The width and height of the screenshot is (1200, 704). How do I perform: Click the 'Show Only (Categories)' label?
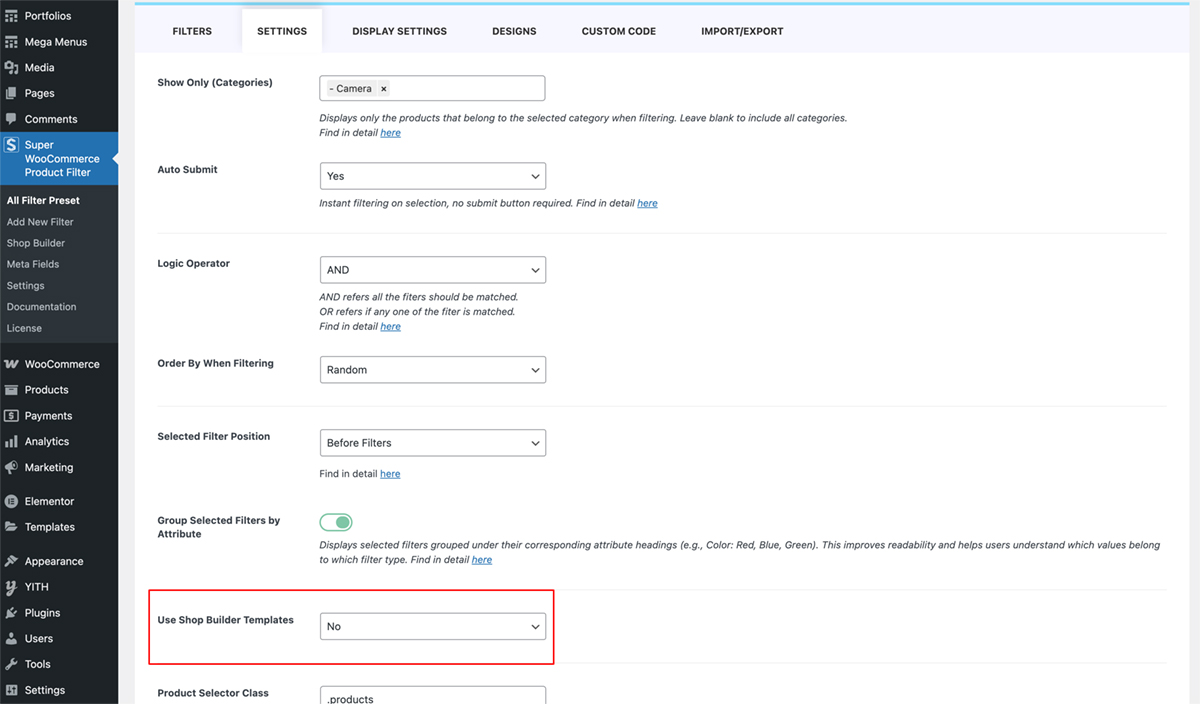pos(215,83)
